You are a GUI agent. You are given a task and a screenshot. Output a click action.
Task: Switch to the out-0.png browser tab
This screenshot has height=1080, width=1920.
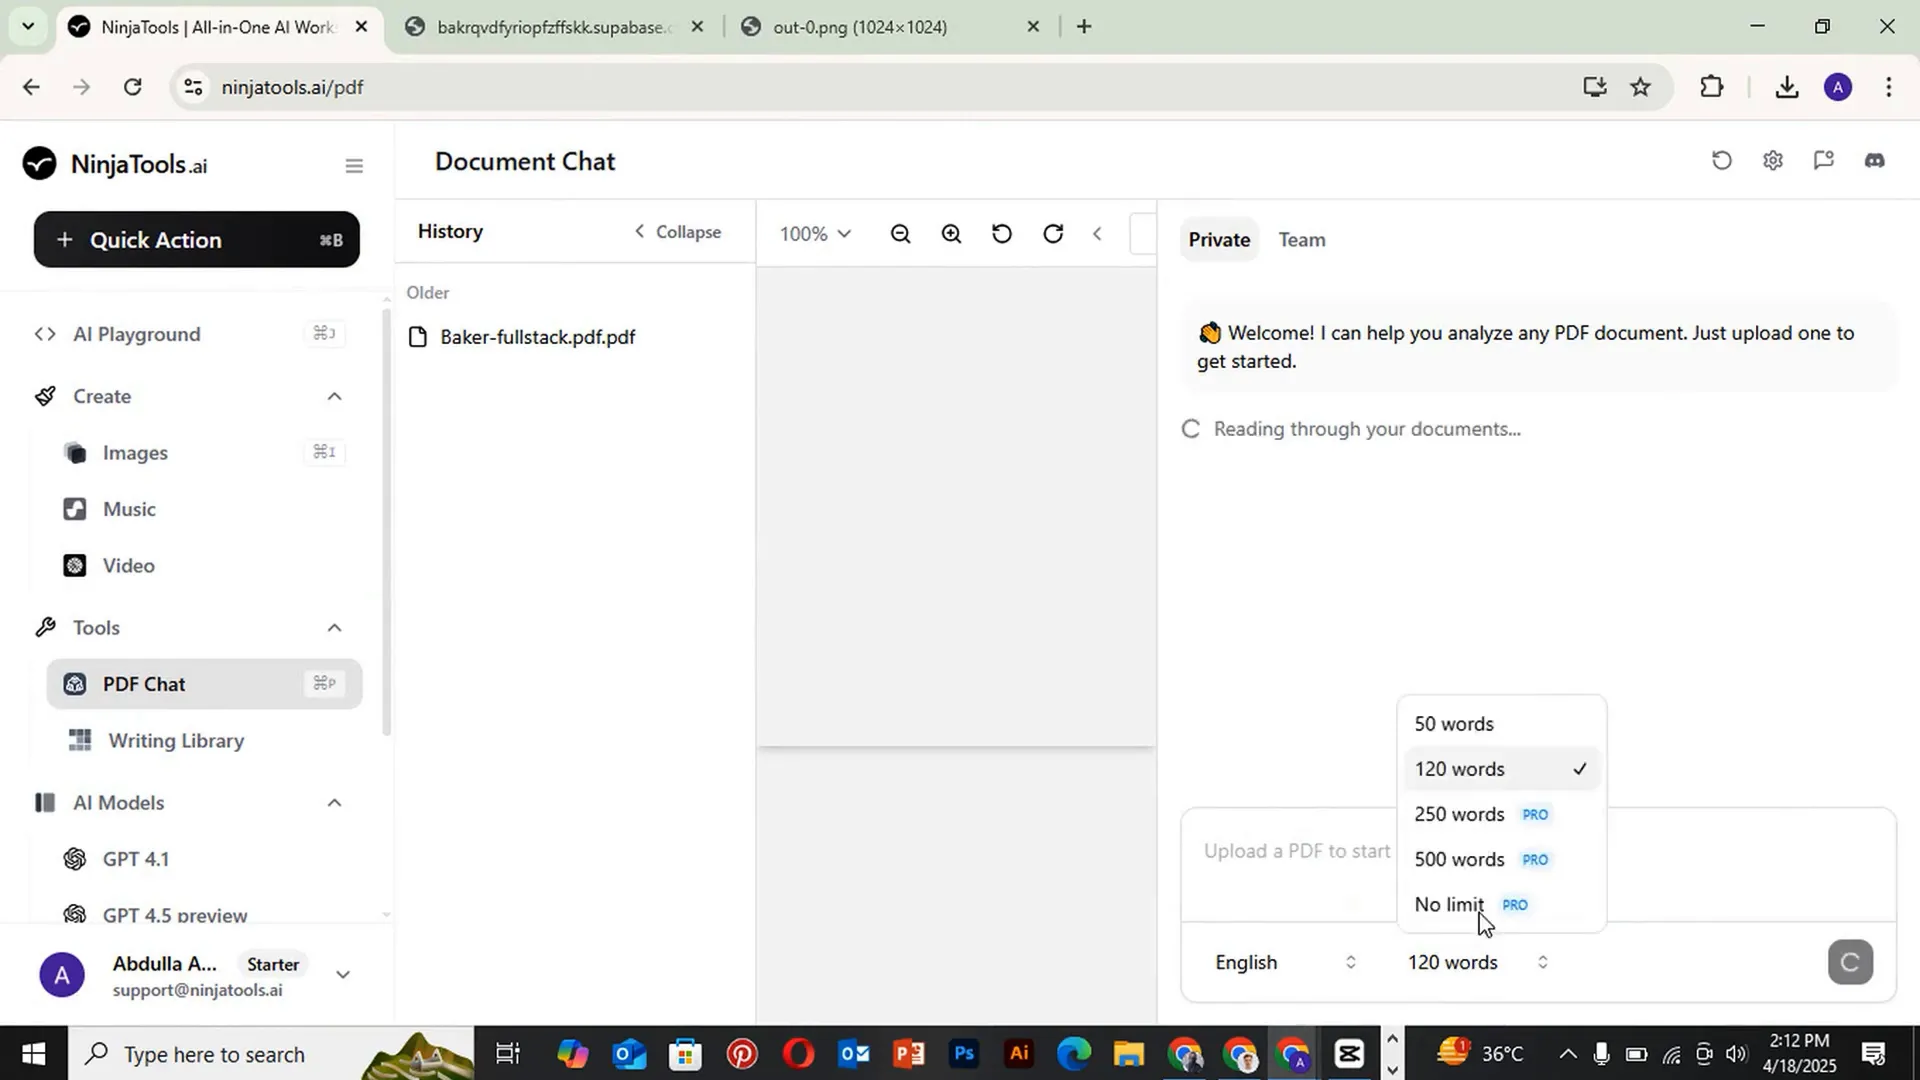tap(890, 27)
